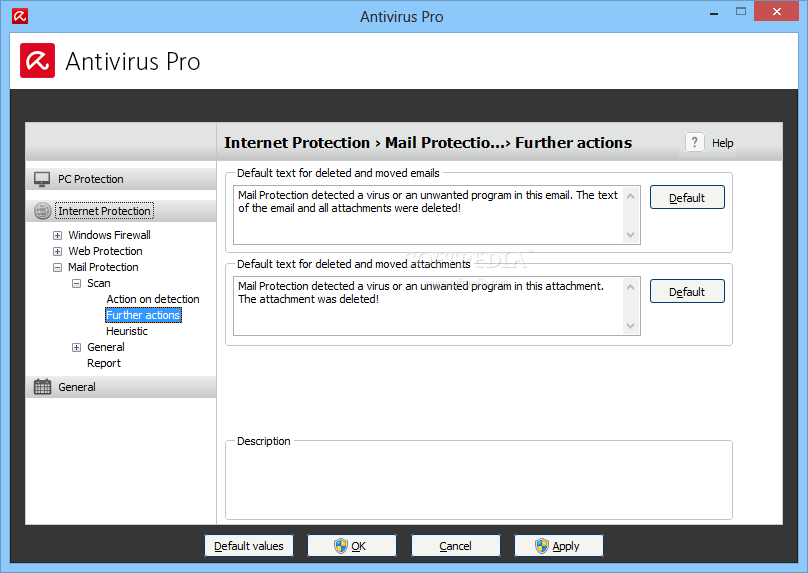Screen dimensions: 808x573
Task: Open Heuristic settings
Action: coord(127,331)
